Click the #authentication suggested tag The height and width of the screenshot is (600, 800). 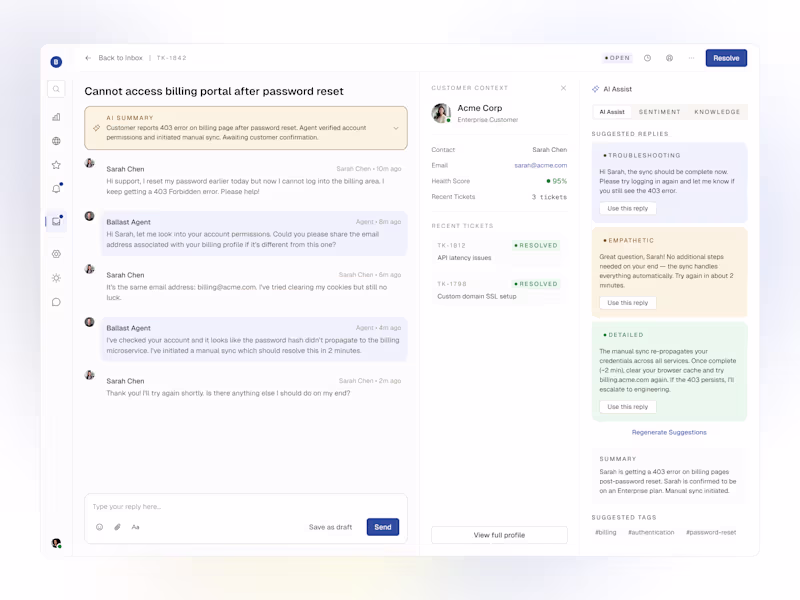[651, 532]
